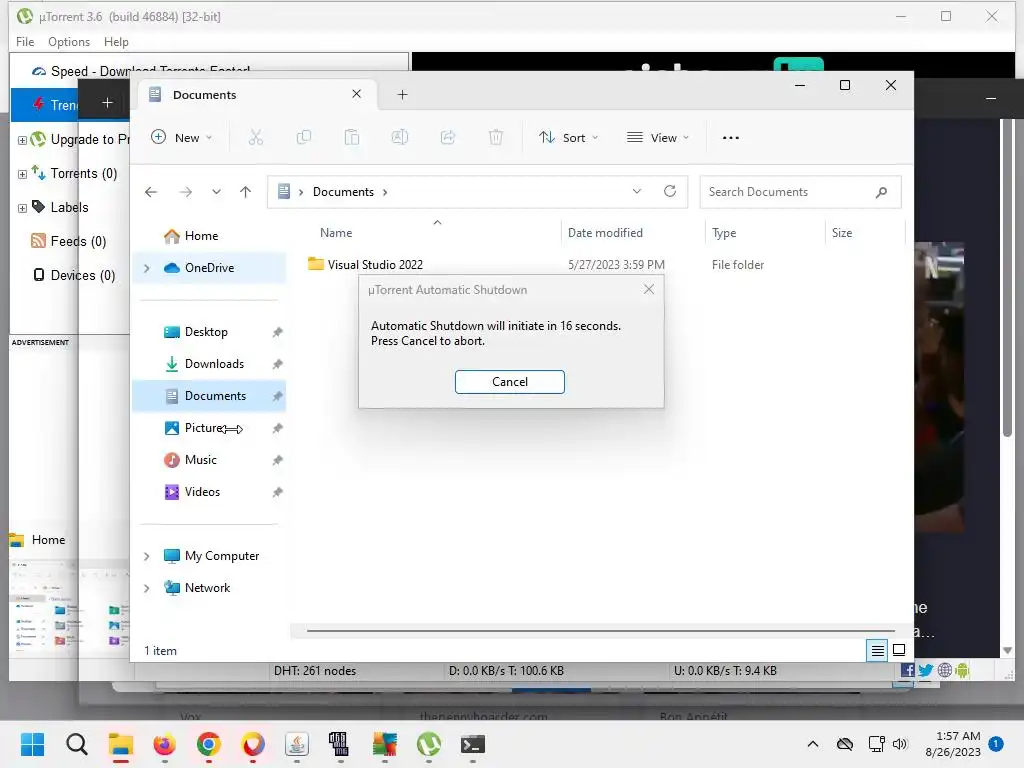Sort by the Type column header

pyautogui.click(x=724, y=232)
